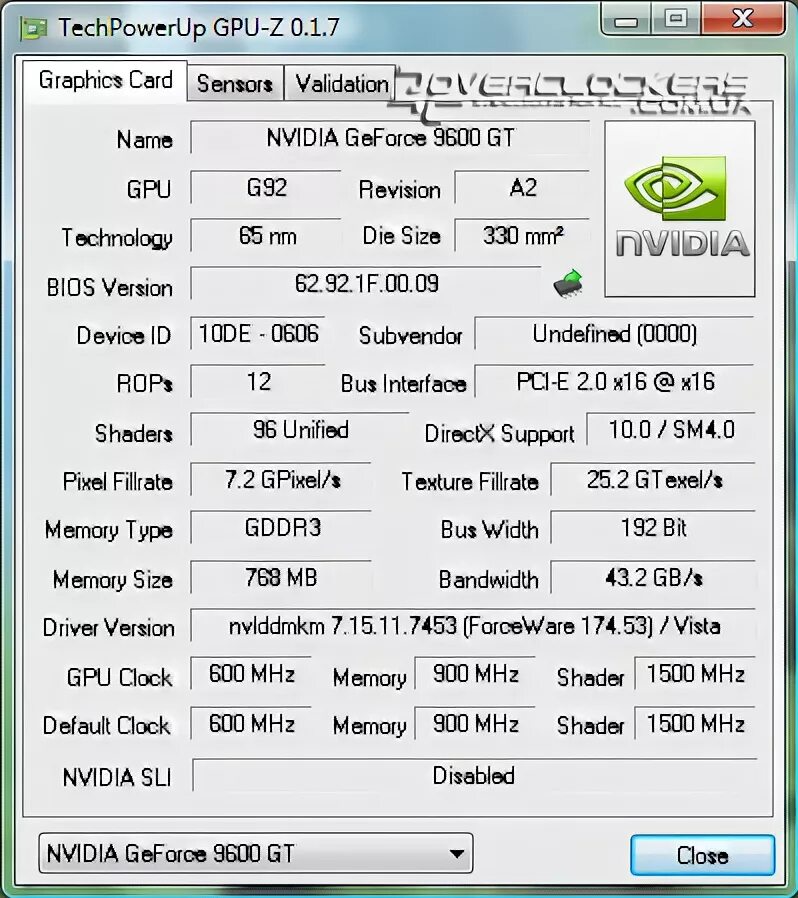This screenshot has width=798, height=898.
Task: Click the GPU field showing G92
Action: [x=266, y=188]
